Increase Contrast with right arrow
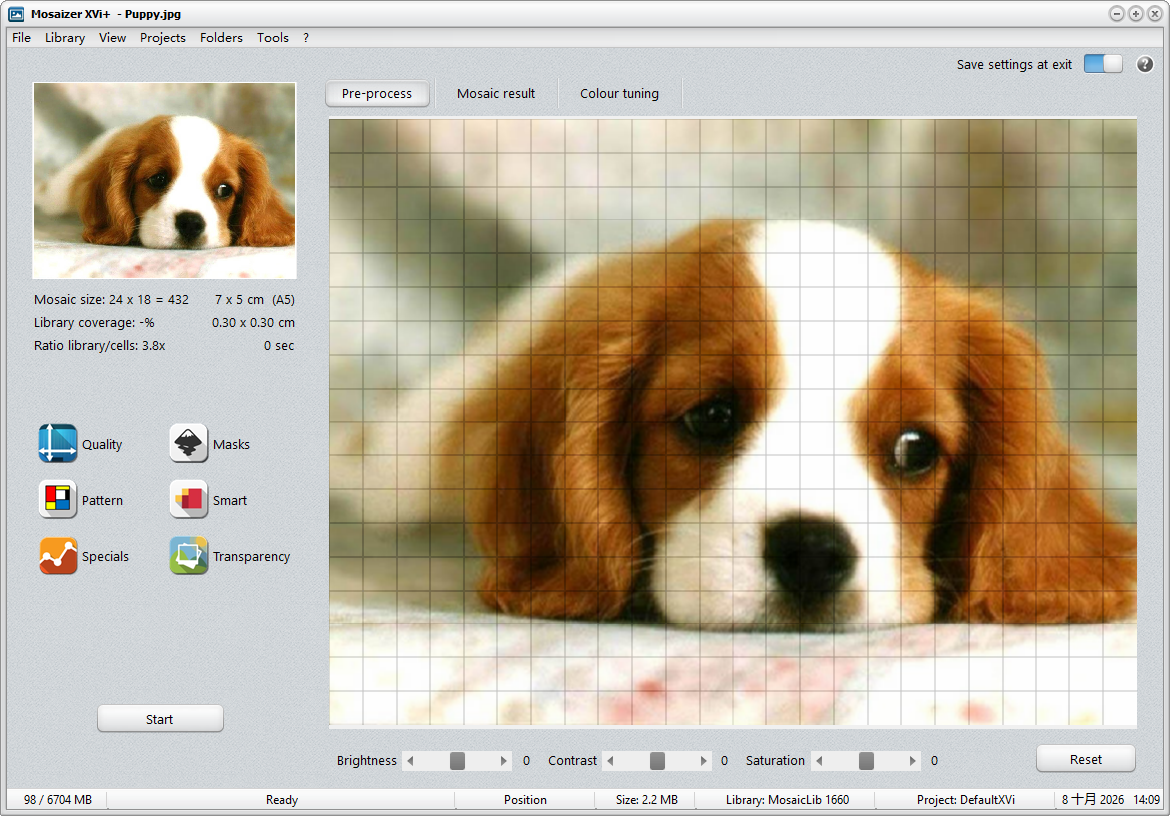Viewport: 1170px width, 816px height. point(703,761)
